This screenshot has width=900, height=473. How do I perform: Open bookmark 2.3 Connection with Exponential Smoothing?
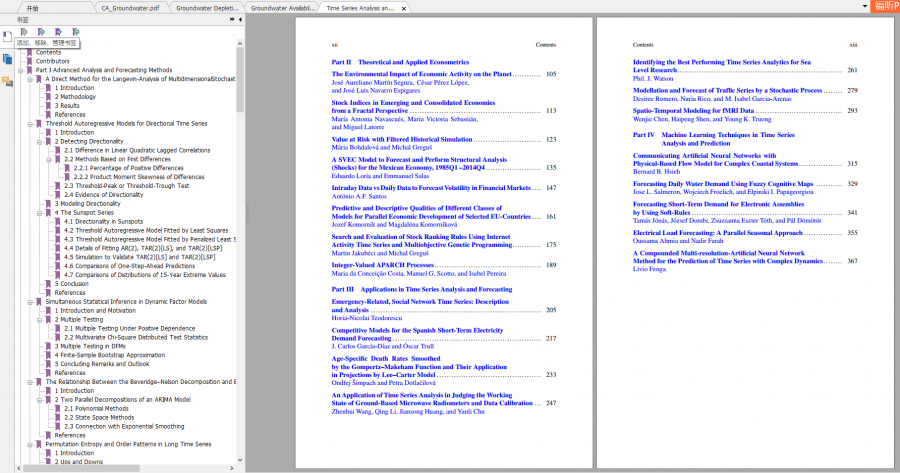point(124,427)
